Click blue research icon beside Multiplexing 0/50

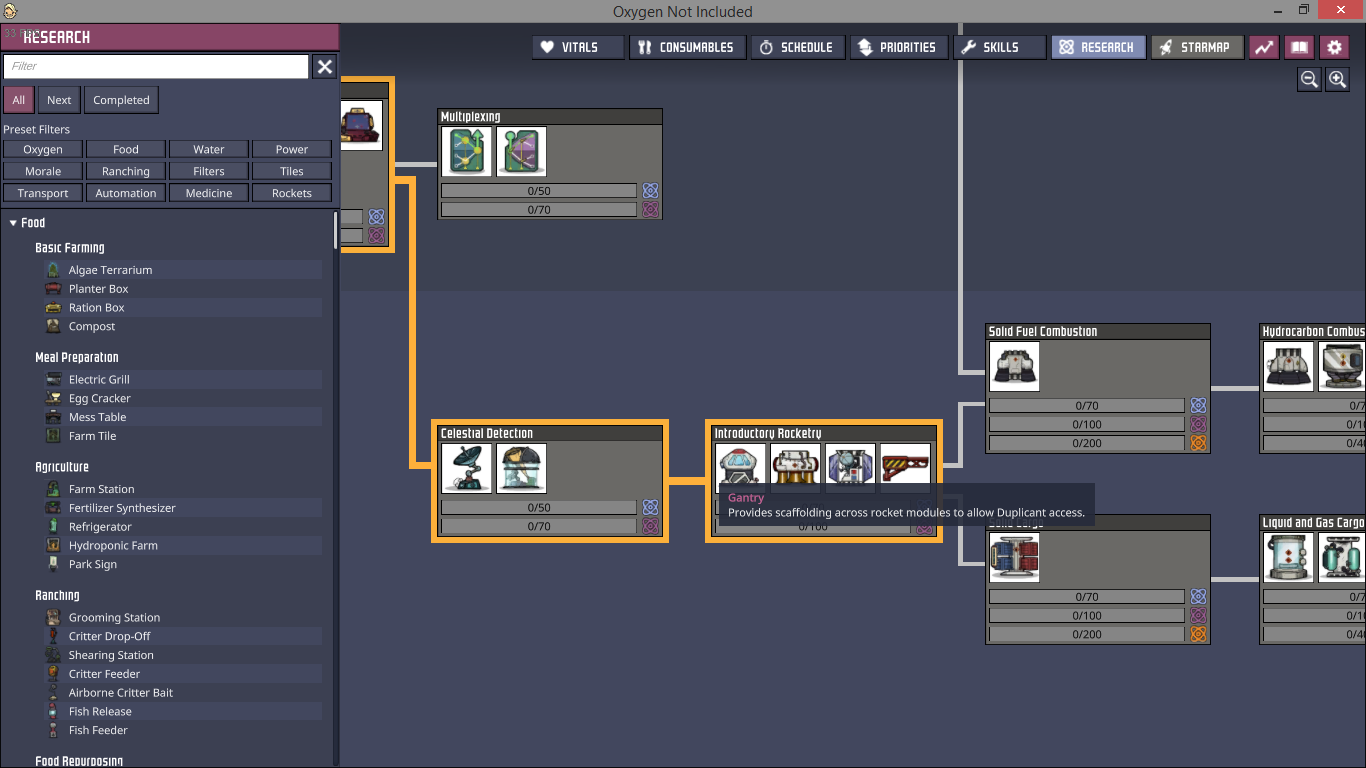click(x=651, y=191)
